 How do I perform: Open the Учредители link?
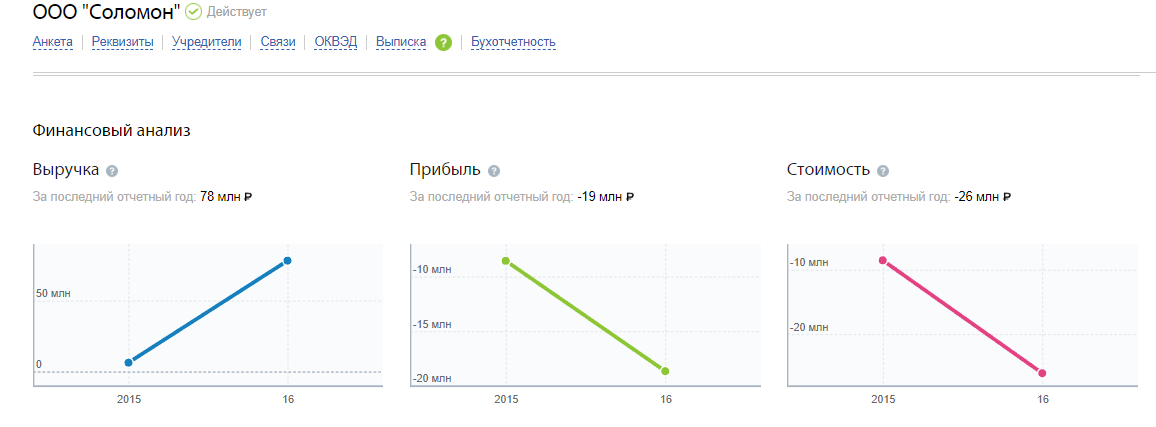tap(207, 42)
